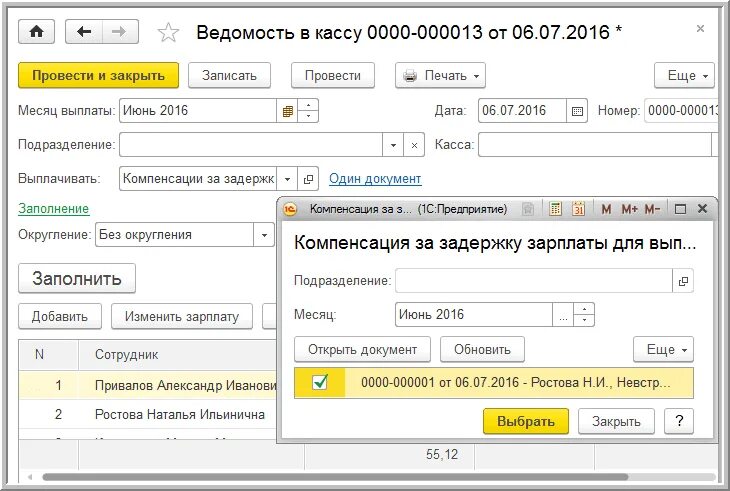The height and width of the screenshot is (491, 730).
Task: Close the Компенсация popup window
Action: 703,209
